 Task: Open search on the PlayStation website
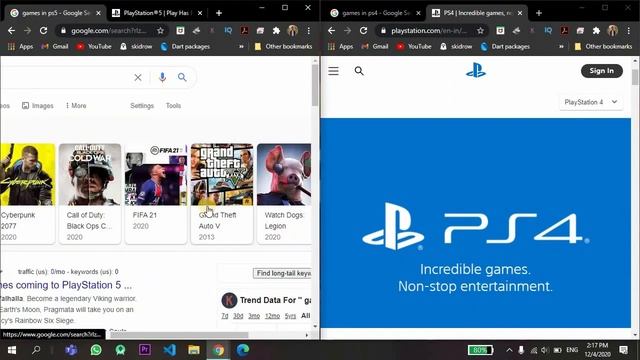[359, 71]
